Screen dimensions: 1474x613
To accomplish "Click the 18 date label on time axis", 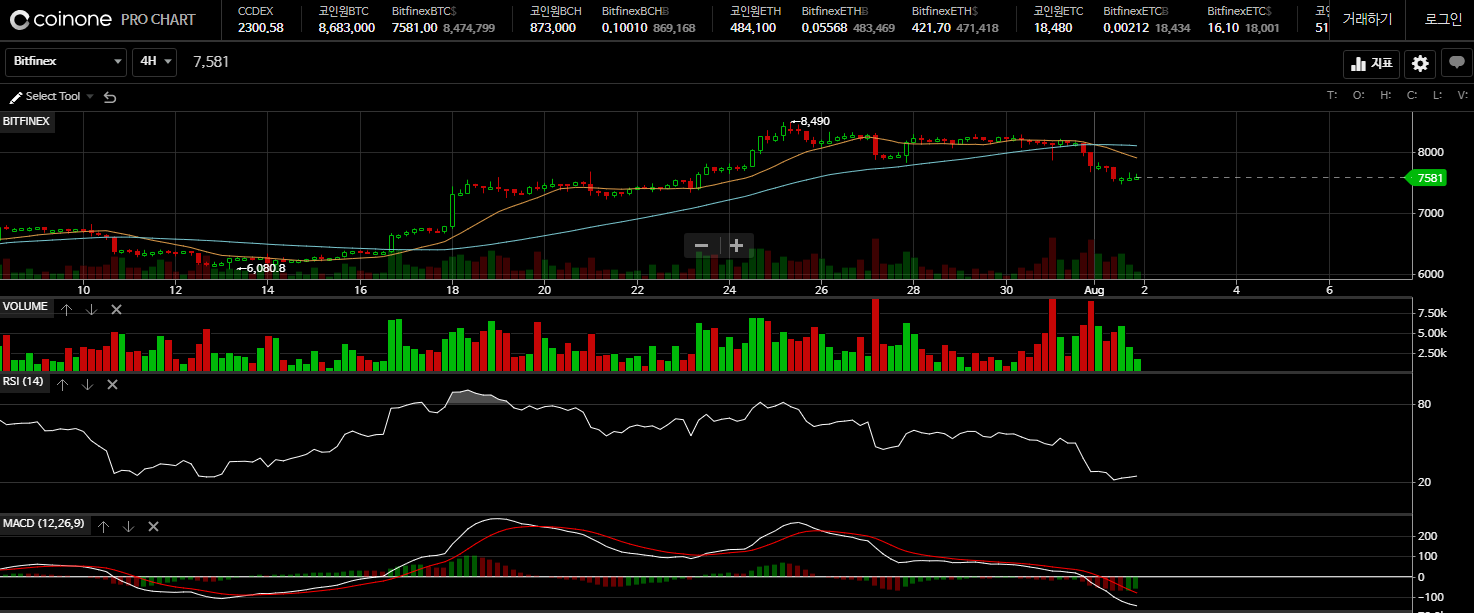I will tap(452, 290).
